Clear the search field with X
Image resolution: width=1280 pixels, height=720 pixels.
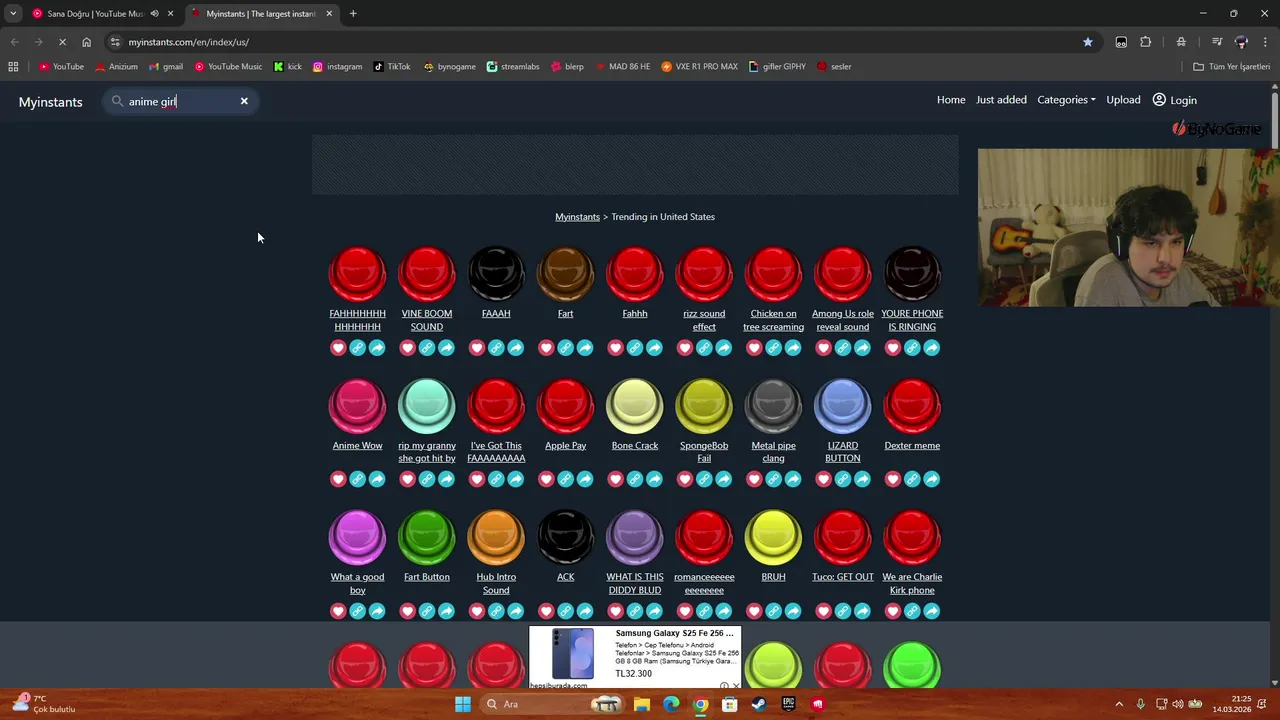coord(244,101)
